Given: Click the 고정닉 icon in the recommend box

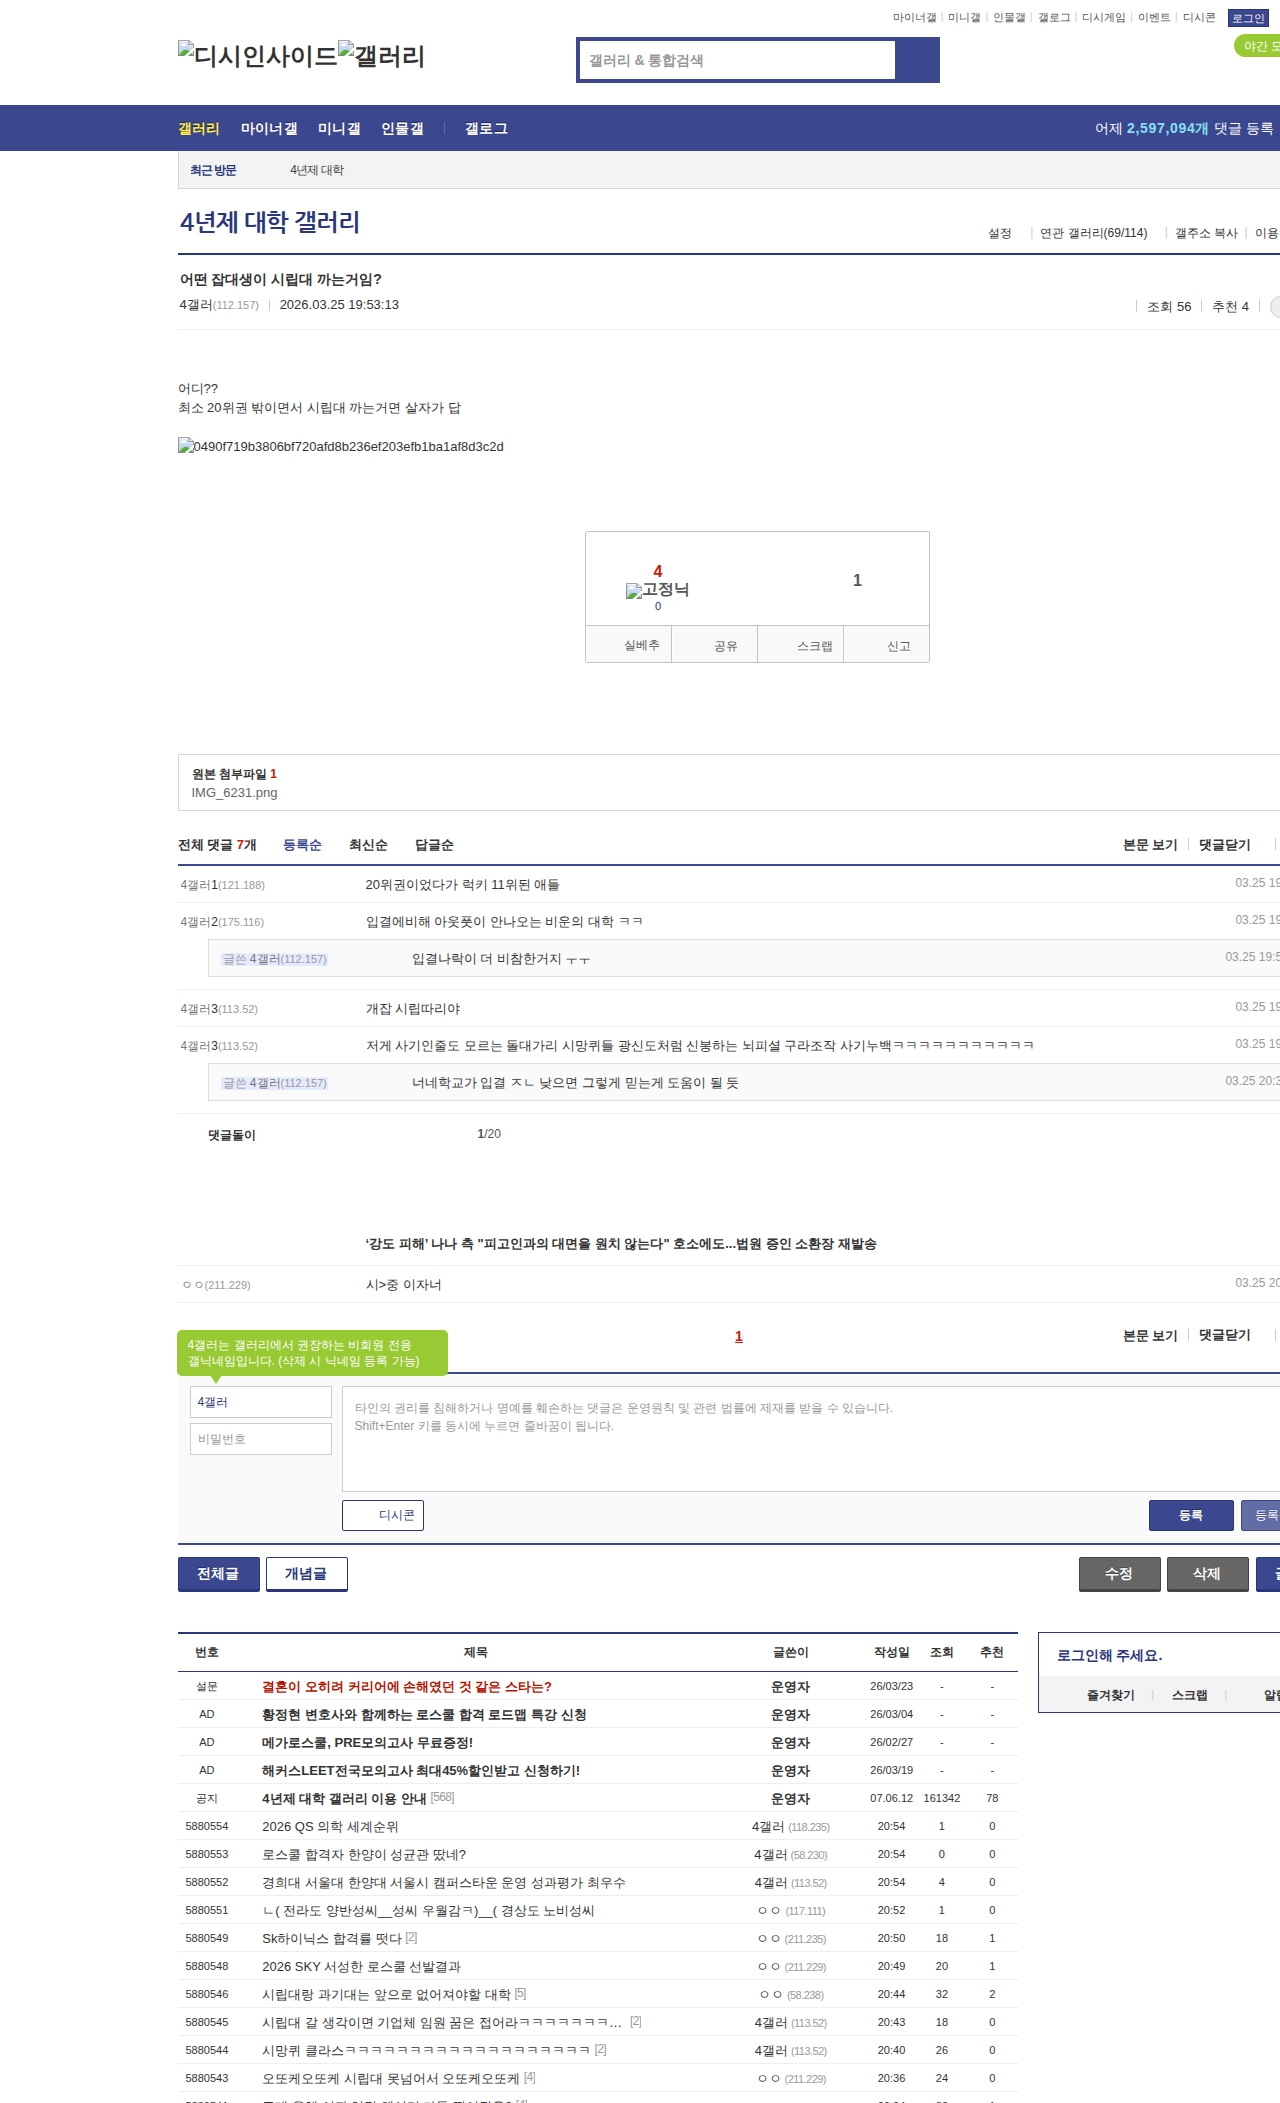Looking at the screenshot, I should (657, 590).
